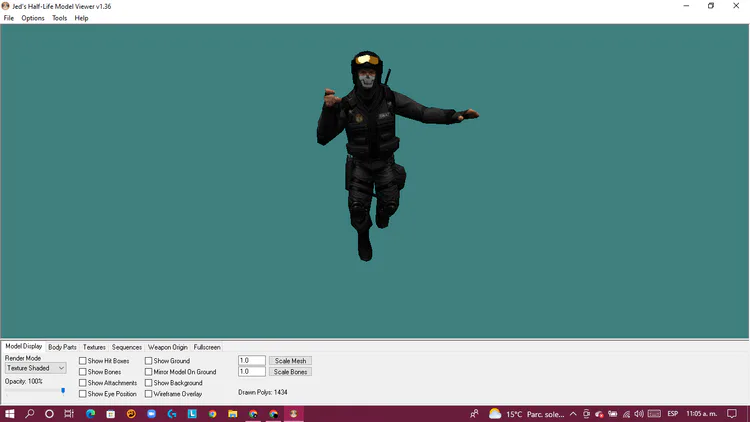Image resolution: width=750 pixels, height=422 pixels.
Task: Open Task View on the taskbar
Action: click(x=69, y=414)
